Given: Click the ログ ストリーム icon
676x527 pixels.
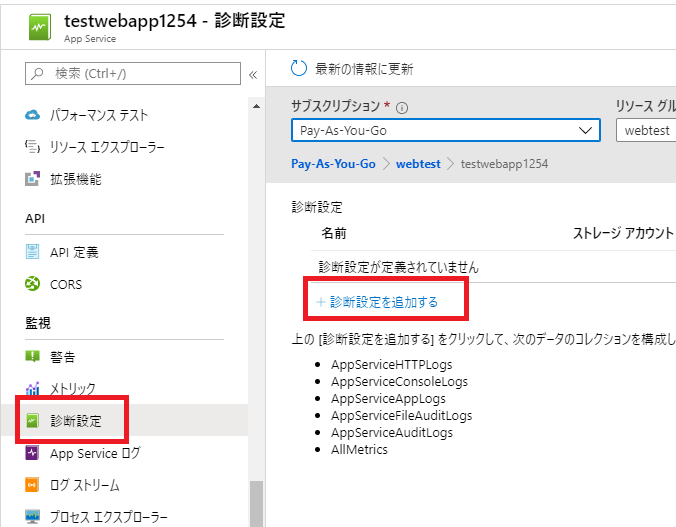Looking at the screenshot, I should [x=32, y=485].
